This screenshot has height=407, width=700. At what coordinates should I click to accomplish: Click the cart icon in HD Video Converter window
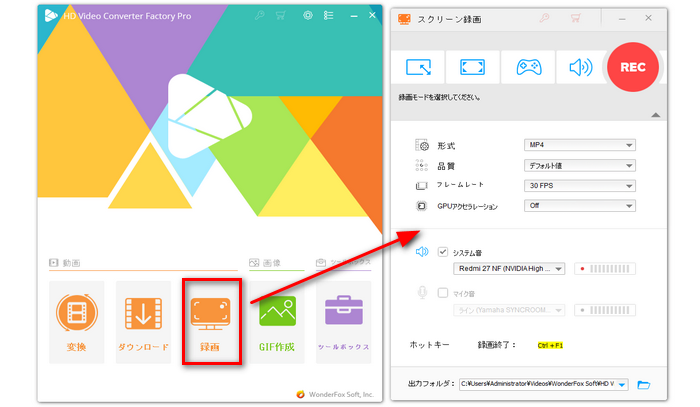[281, 16]
